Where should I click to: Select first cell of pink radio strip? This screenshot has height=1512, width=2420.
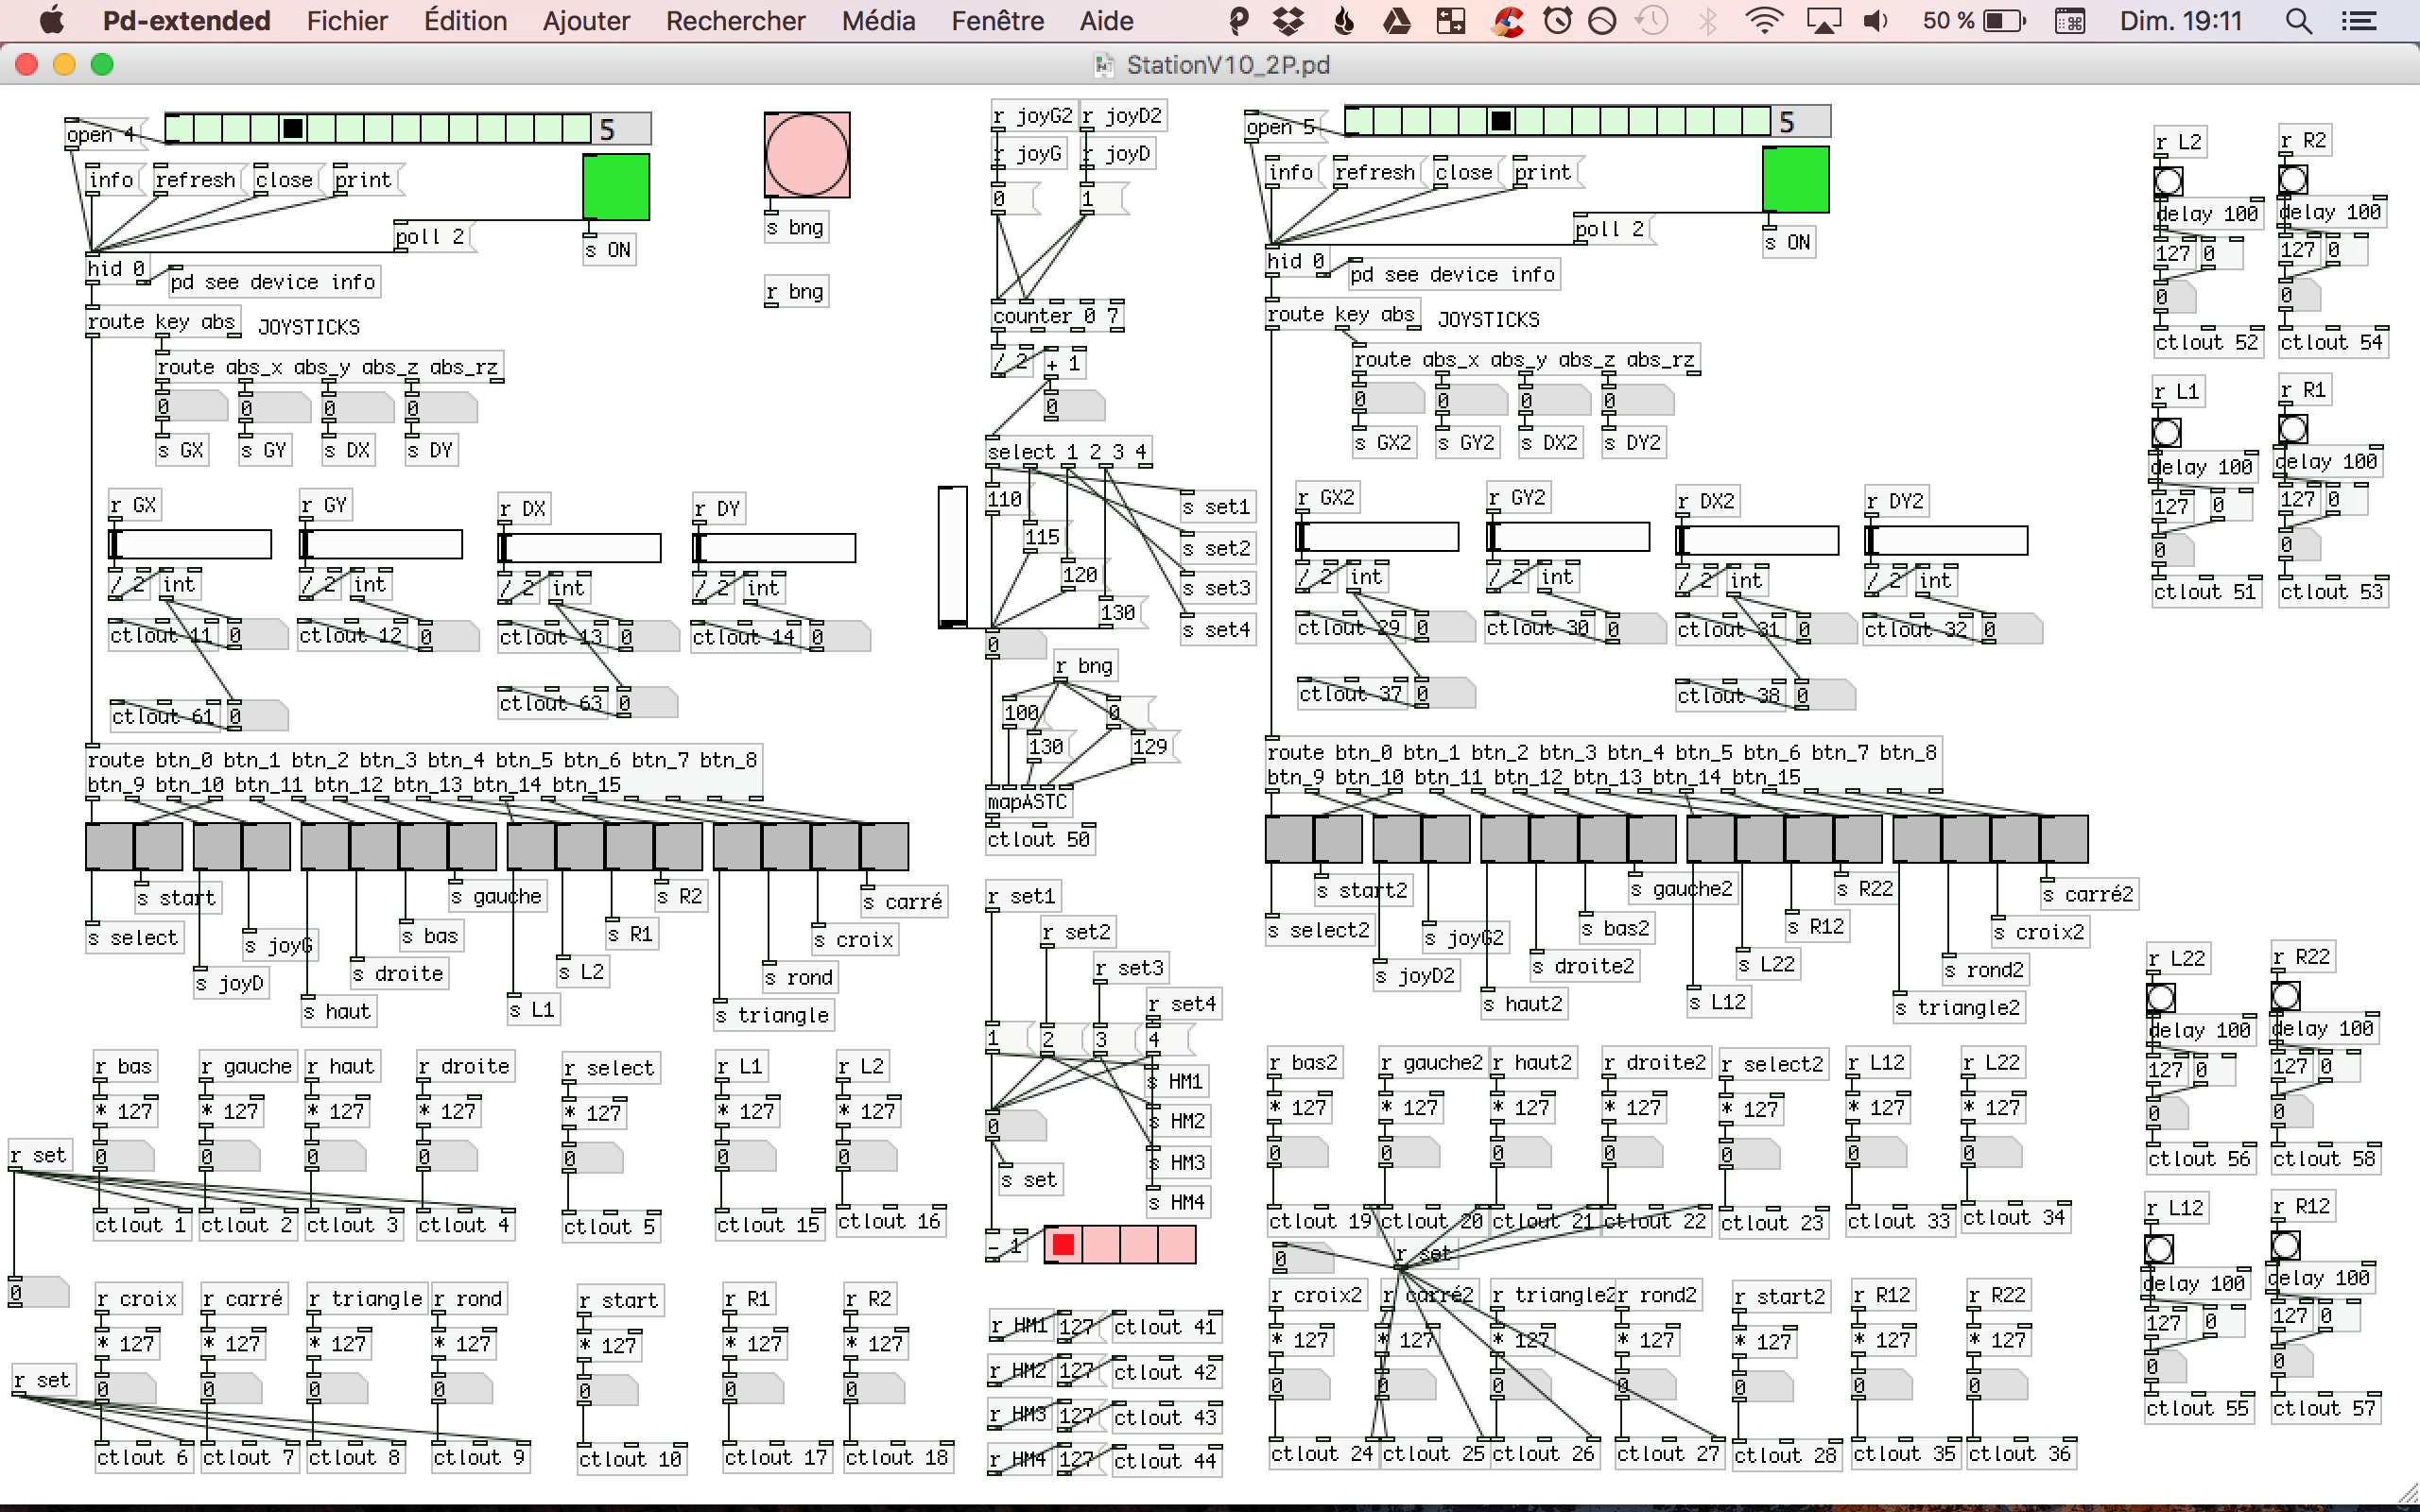pyautogui.click(x=1063, y=1245)
